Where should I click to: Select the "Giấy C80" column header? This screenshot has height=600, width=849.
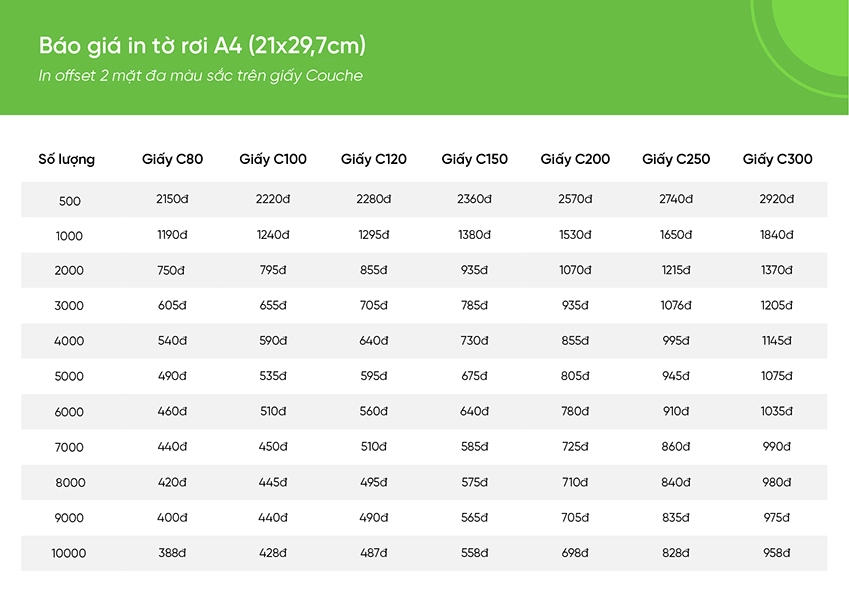pos(172,159)
